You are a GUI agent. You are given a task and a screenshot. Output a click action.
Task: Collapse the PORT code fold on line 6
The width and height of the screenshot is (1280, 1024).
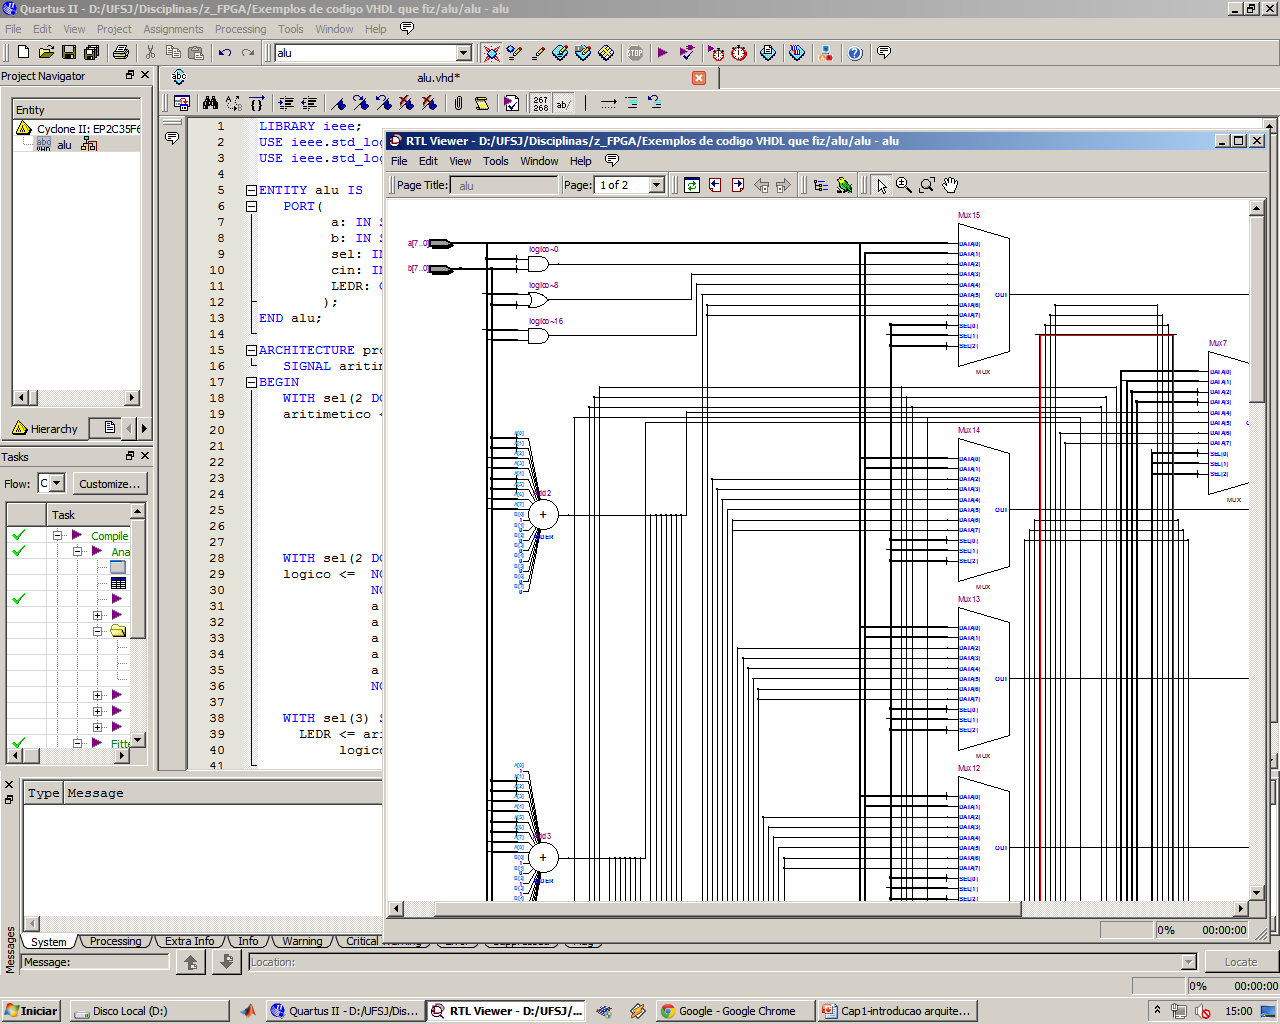coord(251,206)
